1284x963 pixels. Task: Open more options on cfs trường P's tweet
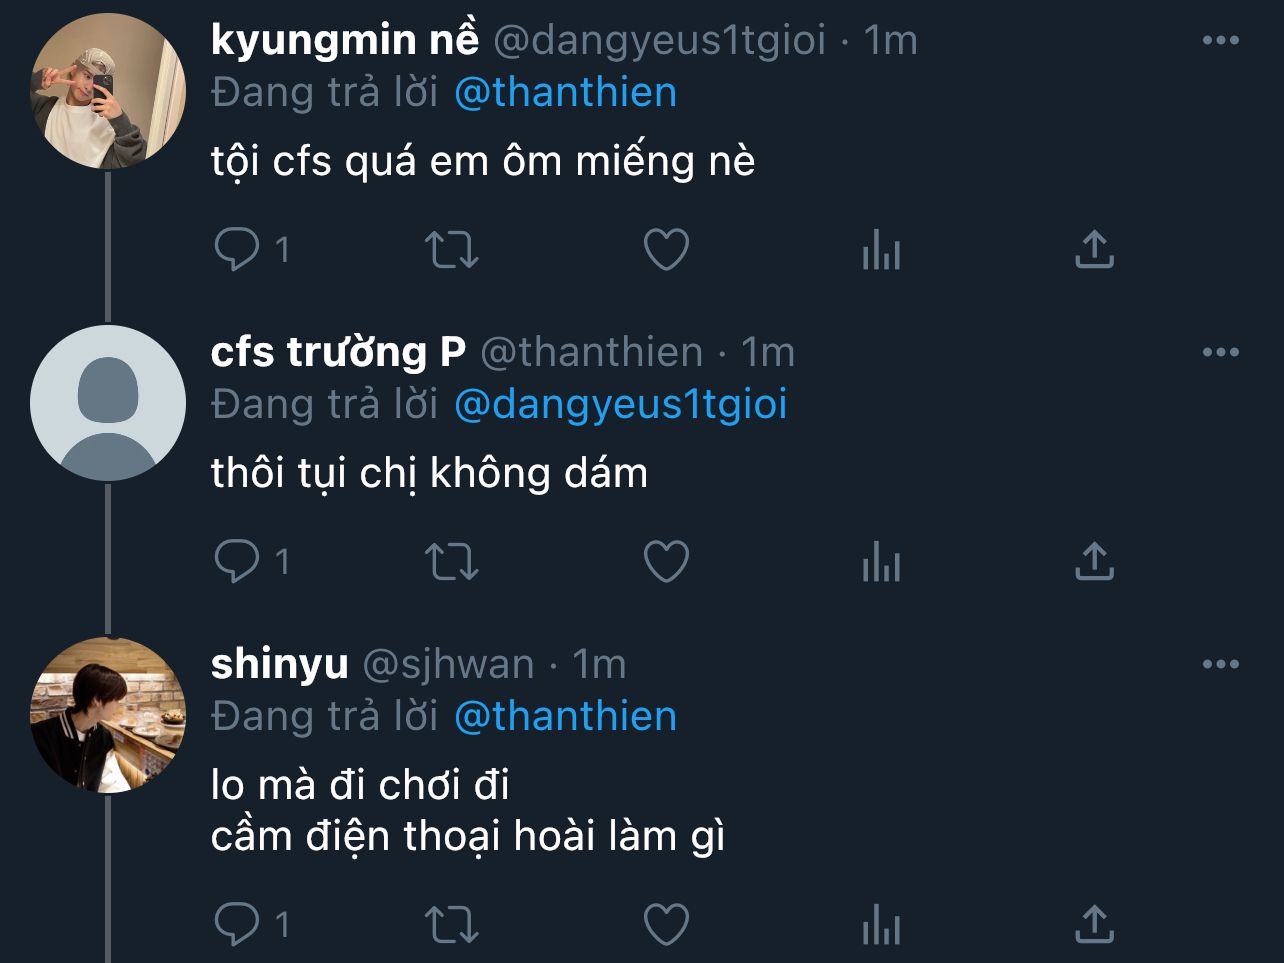click(1220, 353)
